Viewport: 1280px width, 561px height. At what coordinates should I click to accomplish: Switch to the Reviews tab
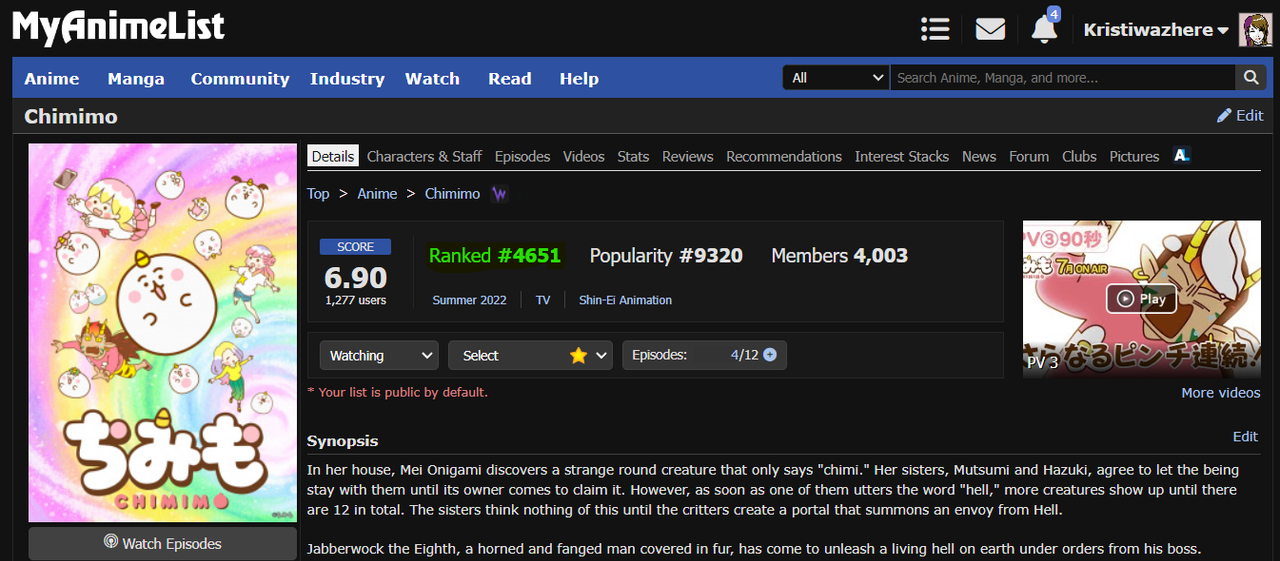[x=688, y=156]
